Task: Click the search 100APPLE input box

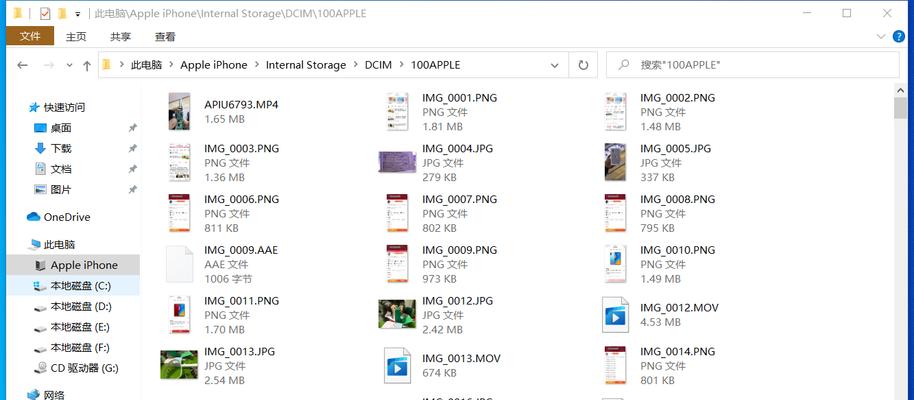Action: (753, 65)
